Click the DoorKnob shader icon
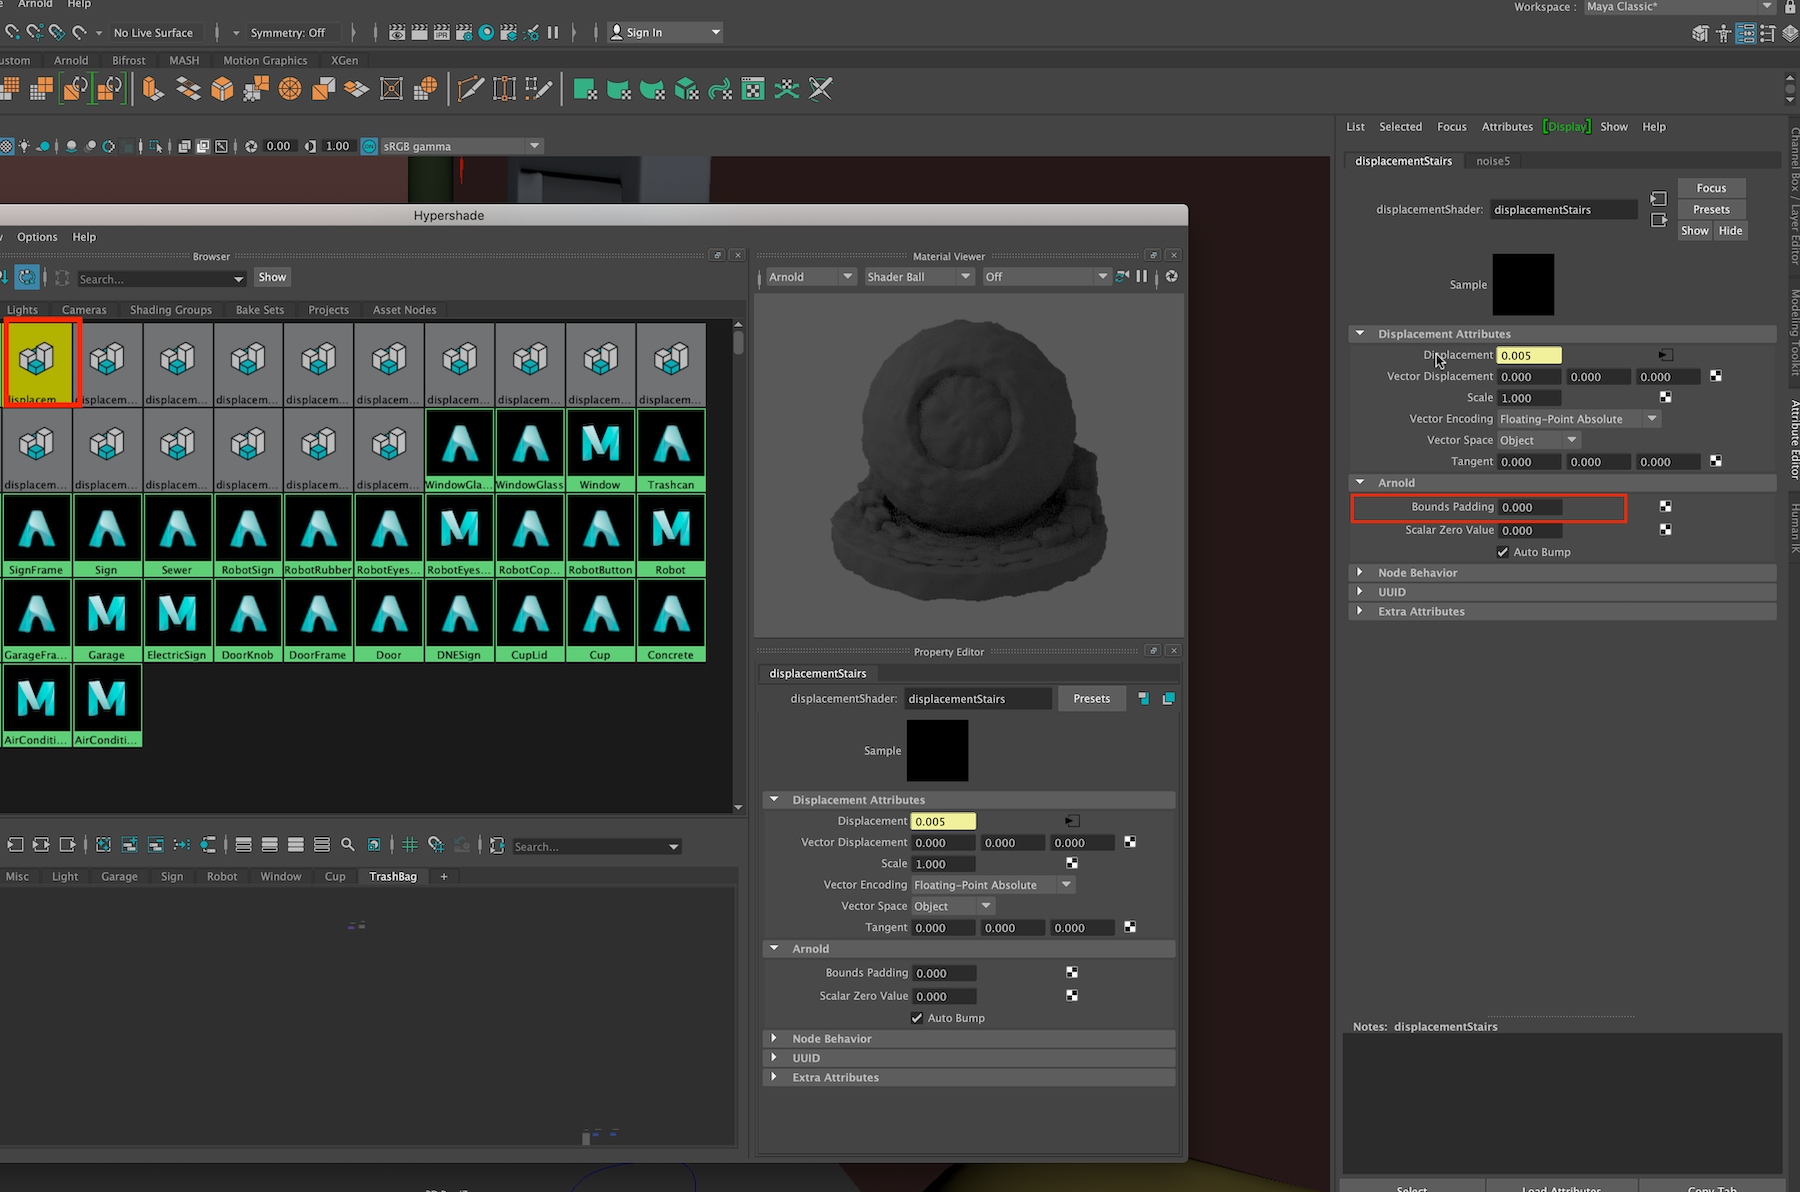The width and height of the screenshot is (1800, 1192). 247,614
